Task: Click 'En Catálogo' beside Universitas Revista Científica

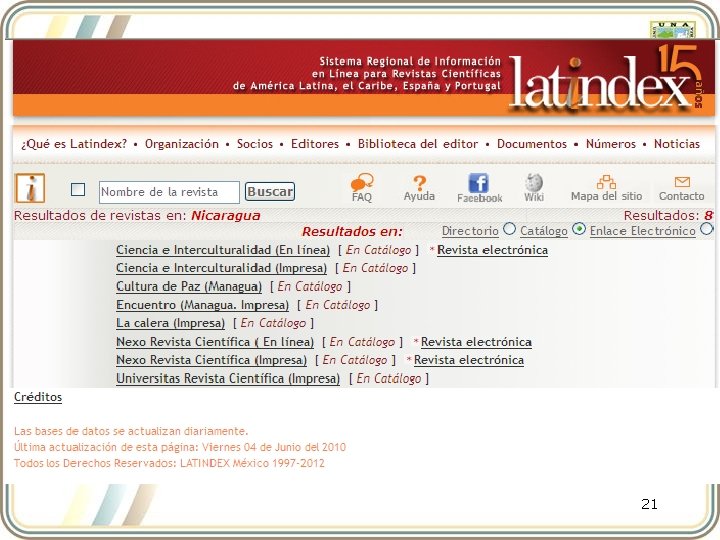Action: [x=388, y=378]
